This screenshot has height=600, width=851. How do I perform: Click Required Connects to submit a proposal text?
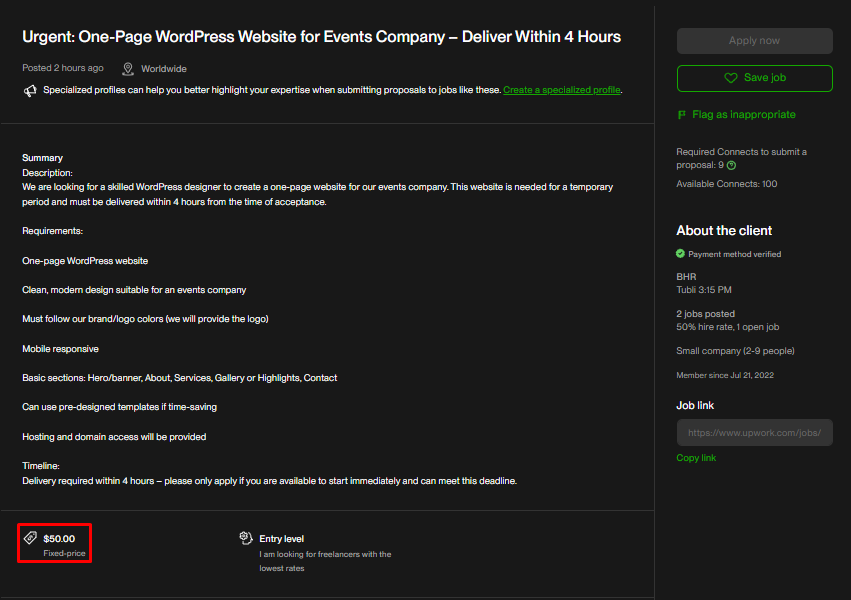(741, 158)
